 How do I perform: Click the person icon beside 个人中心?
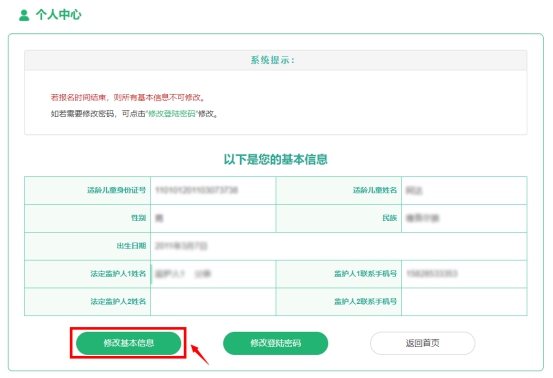pyautogui.click(x=24, y=15)
